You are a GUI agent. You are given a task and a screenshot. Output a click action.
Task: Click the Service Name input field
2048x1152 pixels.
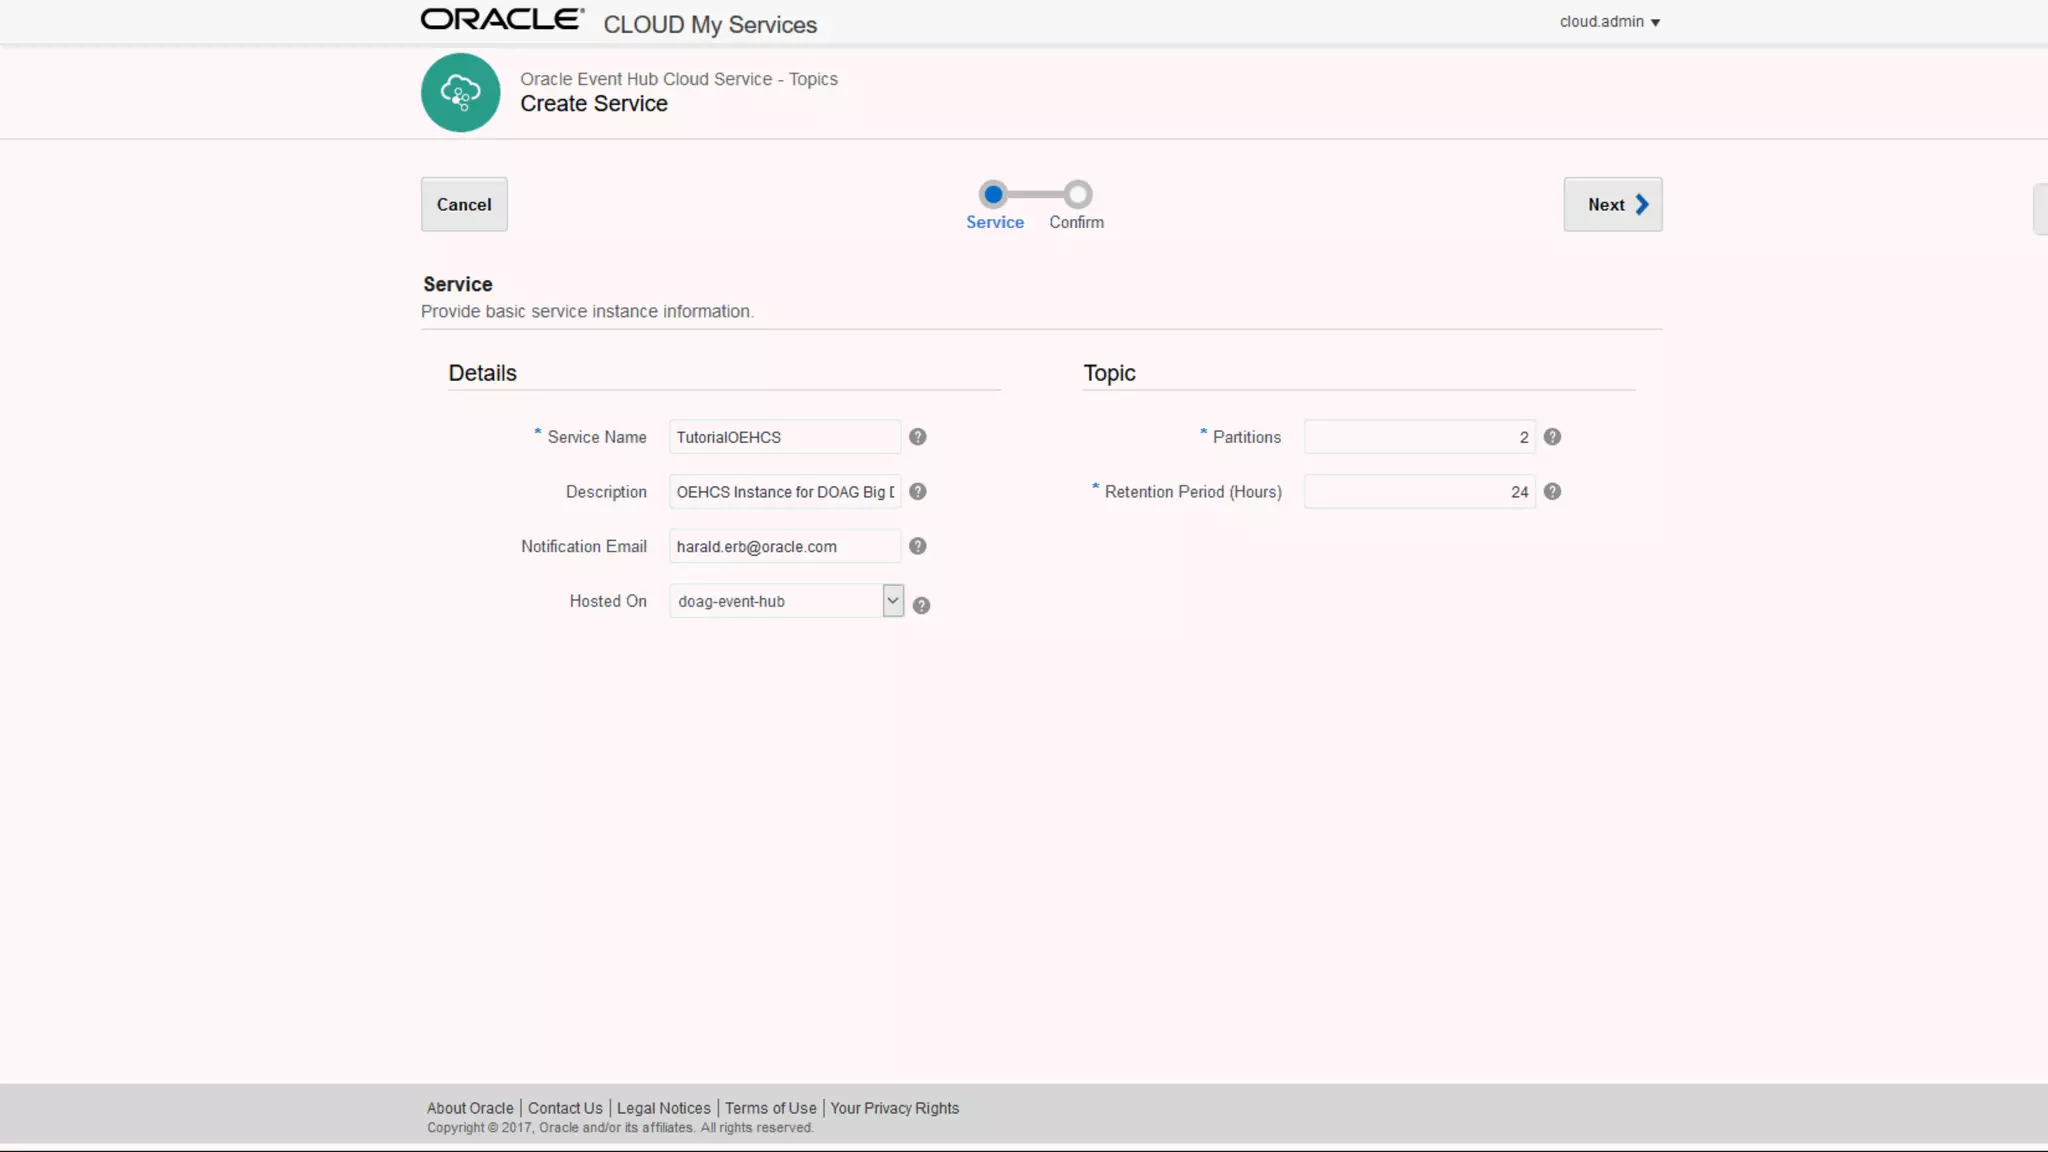pyautogui.click(x=784, y=437)
